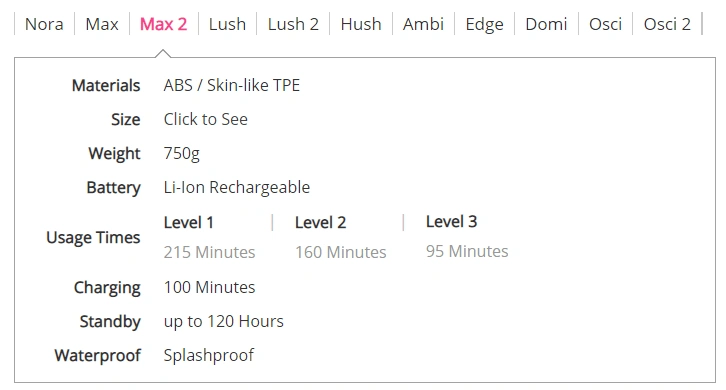Click the Li-Ion Rechargeable battery text

(x=237, y=188)
